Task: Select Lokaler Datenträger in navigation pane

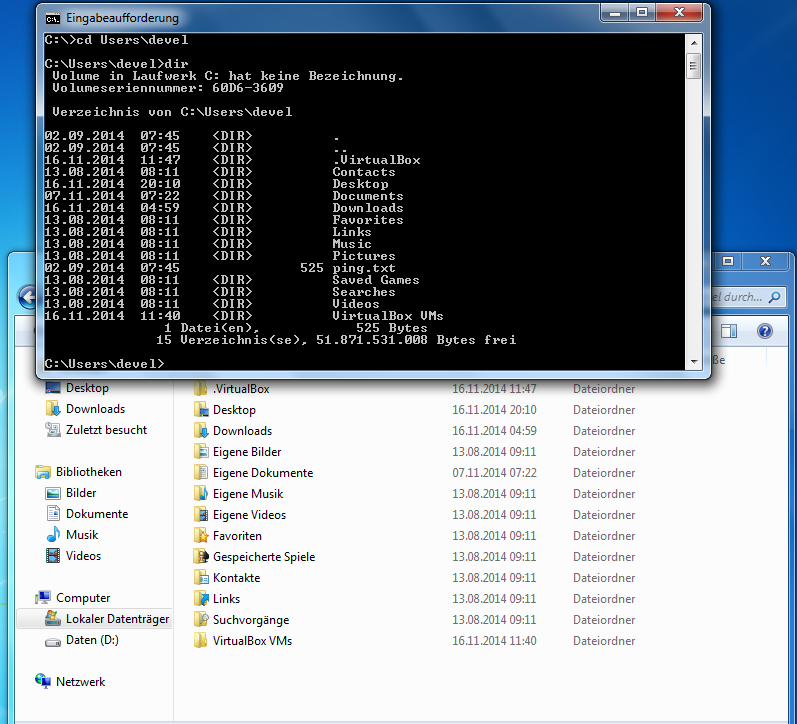Action: pyautogui.click(x=117, y=620)
